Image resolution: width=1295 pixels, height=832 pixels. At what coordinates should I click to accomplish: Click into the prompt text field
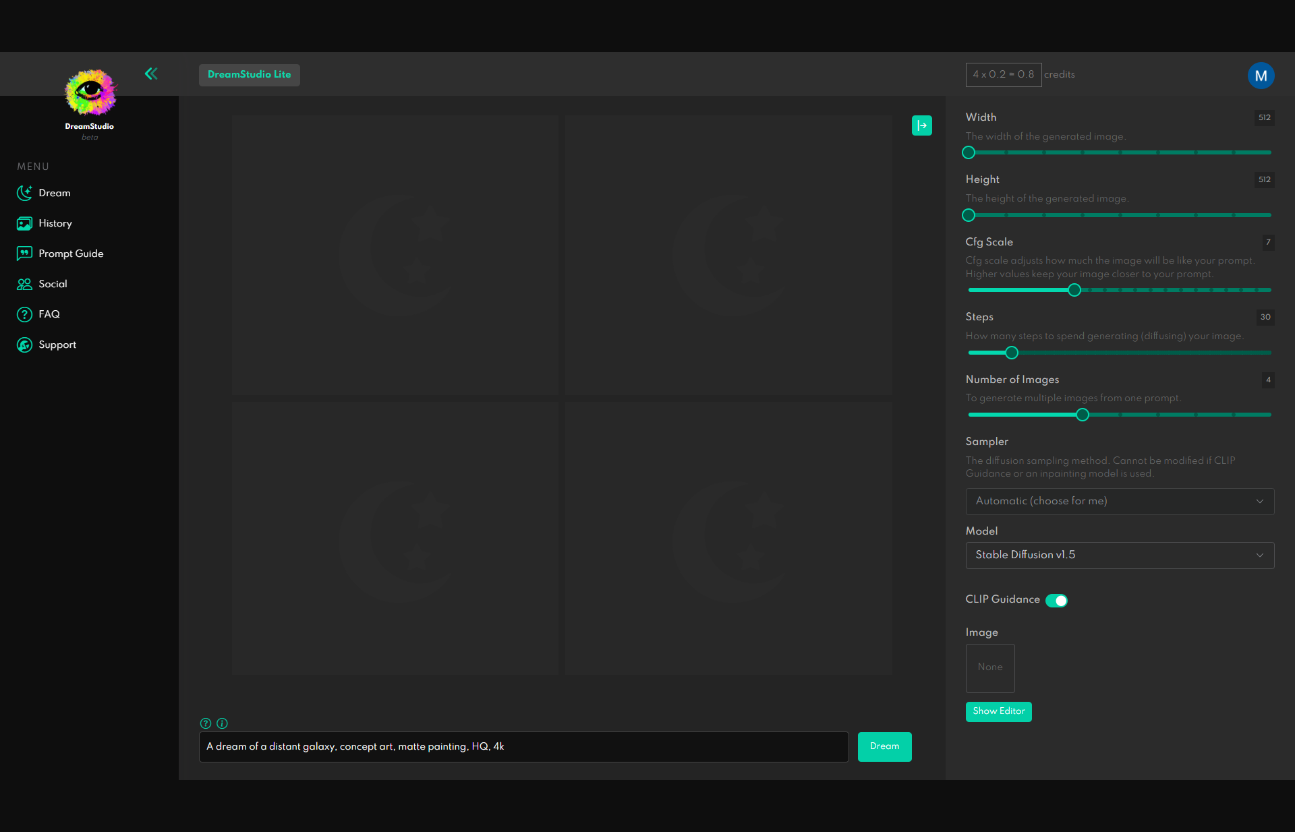[523, 746]
